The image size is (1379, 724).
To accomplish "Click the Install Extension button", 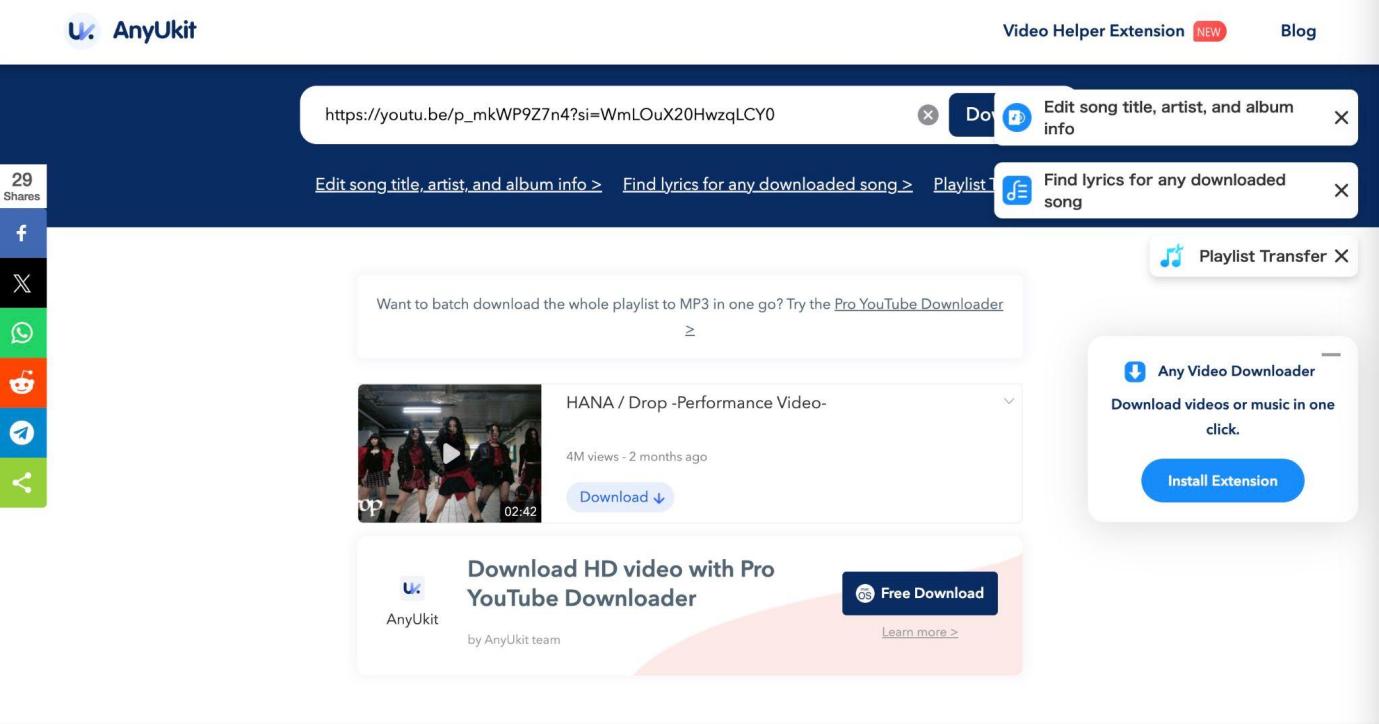I will pyautogui.click(x=1223, y=481).
